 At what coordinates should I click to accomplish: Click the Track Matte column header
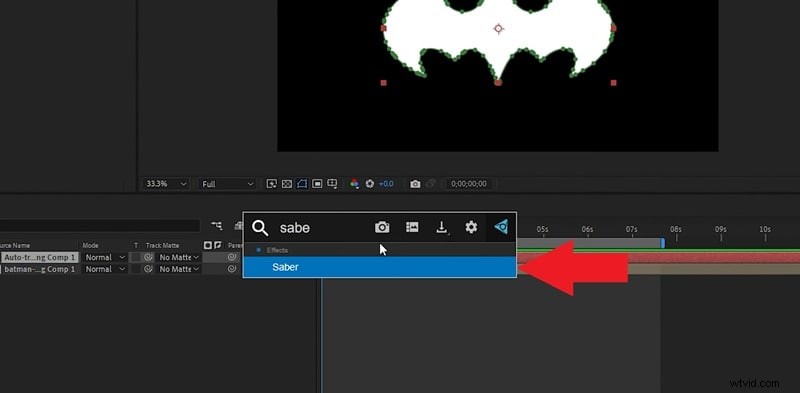point(162,245)
